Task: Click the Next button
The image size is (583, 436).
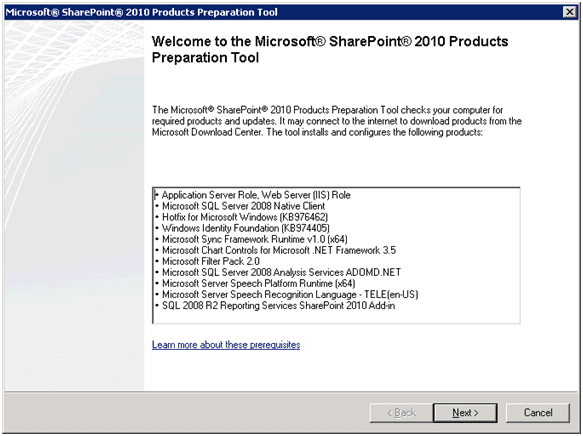Action: click(465, 413)
